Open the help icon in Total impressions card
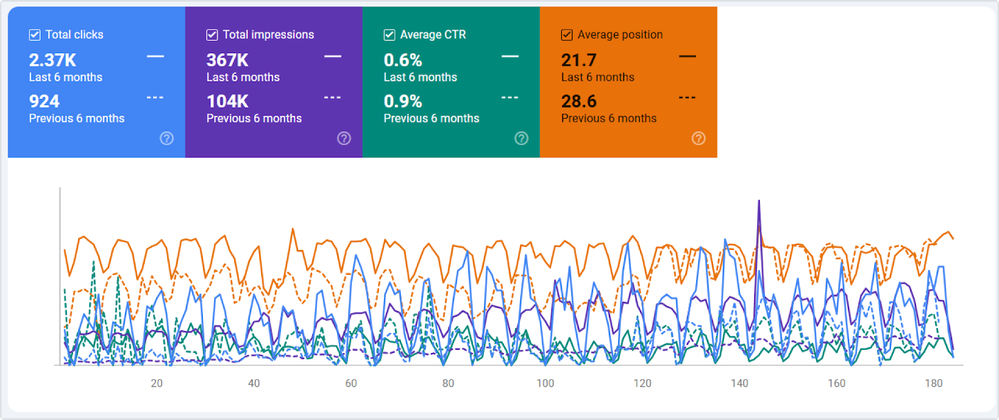Image resolution: width=999 pixels, height=420 pixels. 344,139
